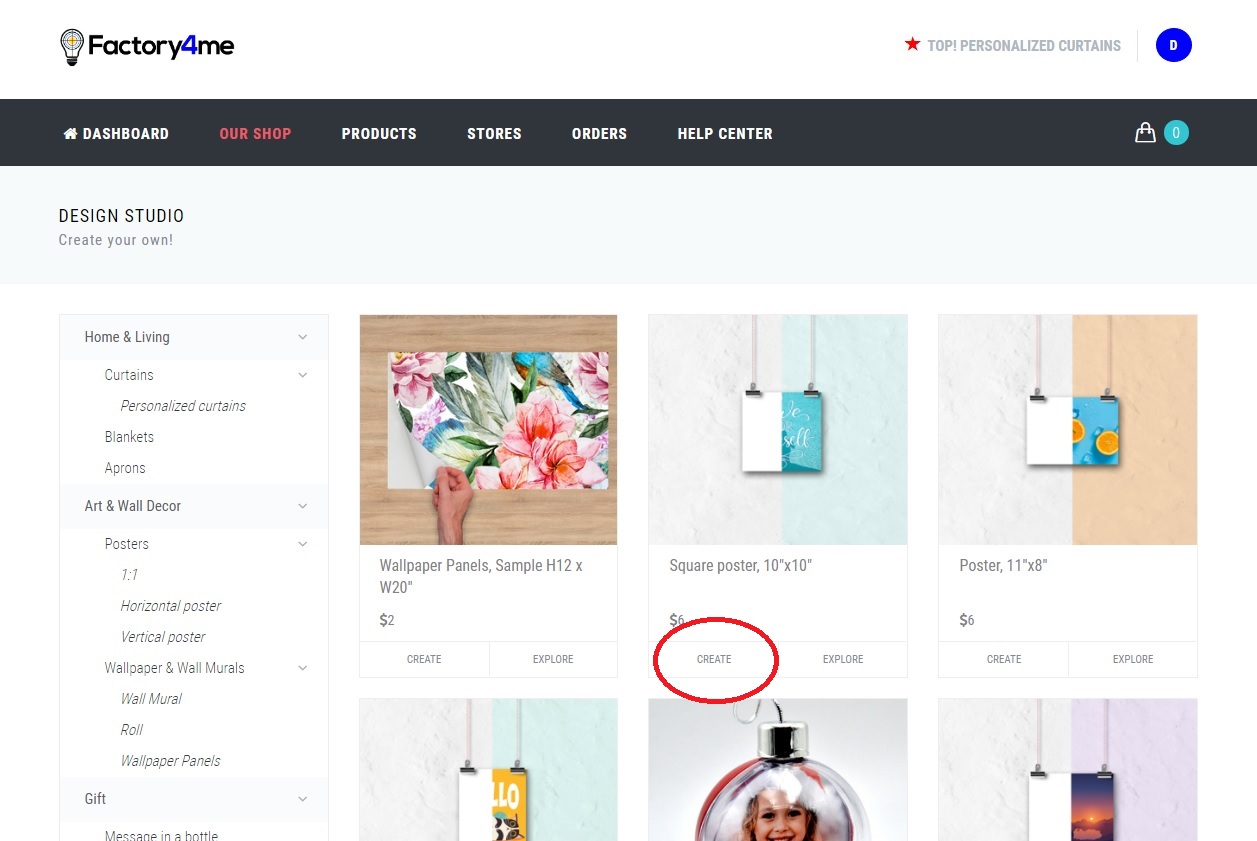Open the shopping cart bag icon

coord(1145,132)
